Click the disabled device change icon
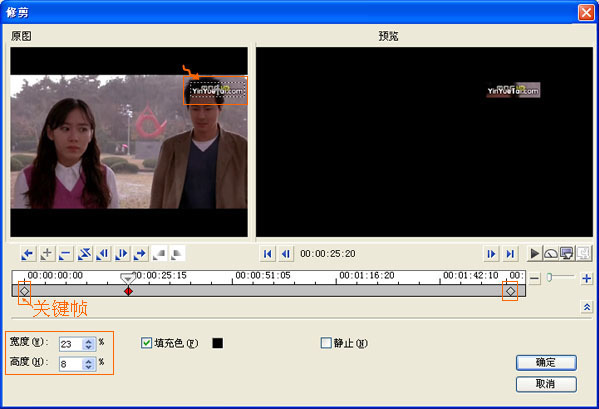This screenshot has height=409, width=599. (583, 254)
